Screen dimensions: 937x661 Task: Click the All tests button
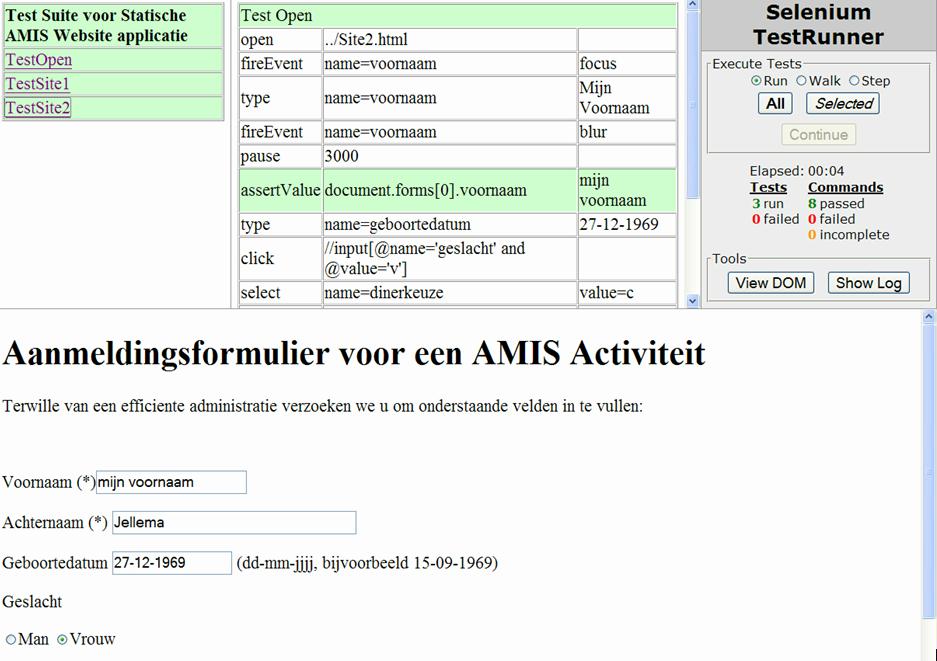[x=775, y=103]
